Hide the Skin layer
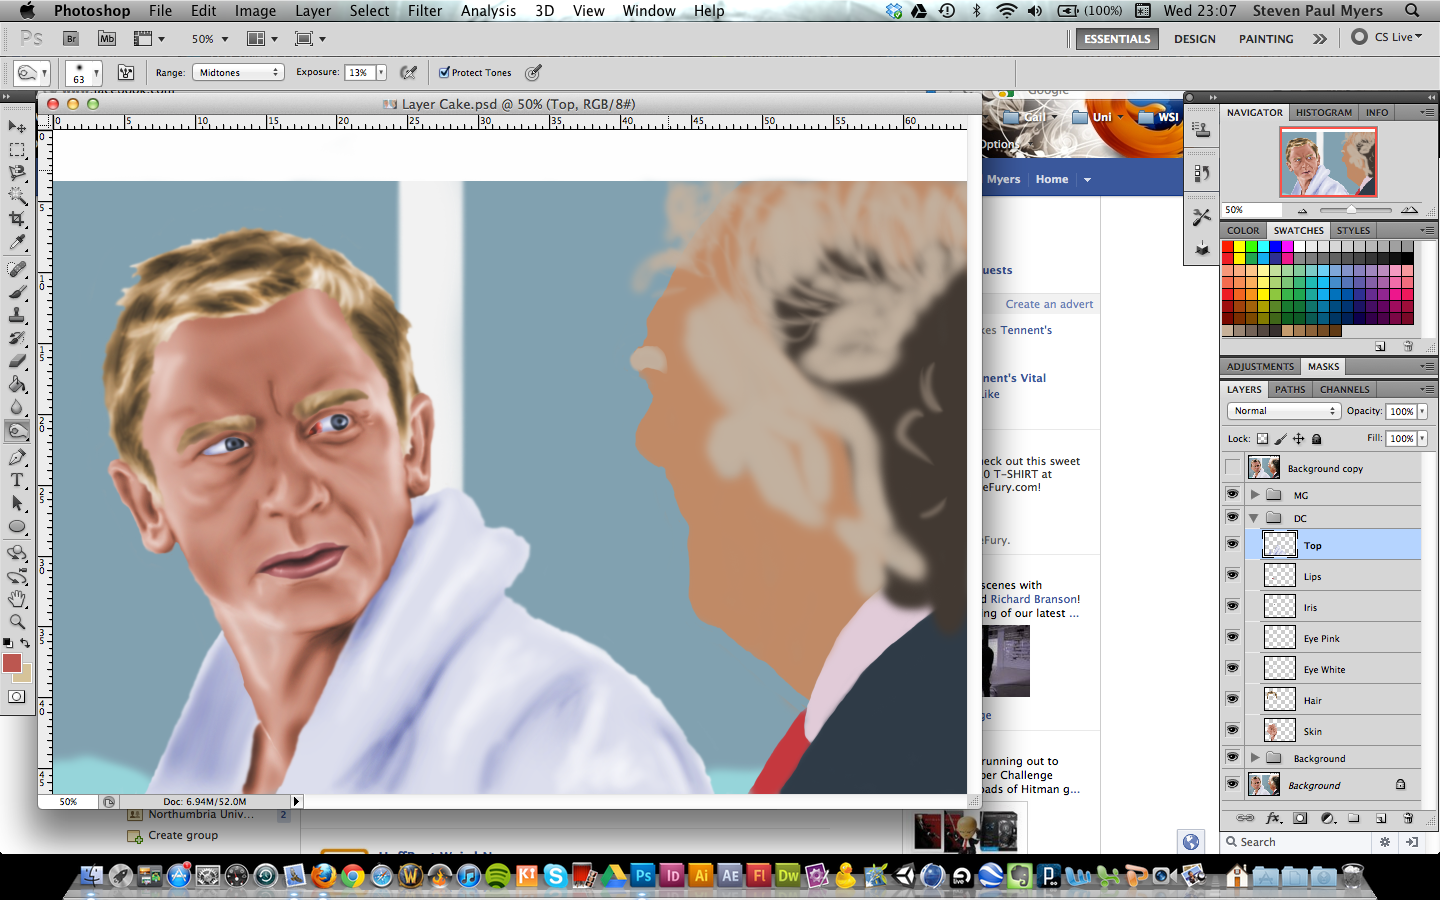 1232,730
